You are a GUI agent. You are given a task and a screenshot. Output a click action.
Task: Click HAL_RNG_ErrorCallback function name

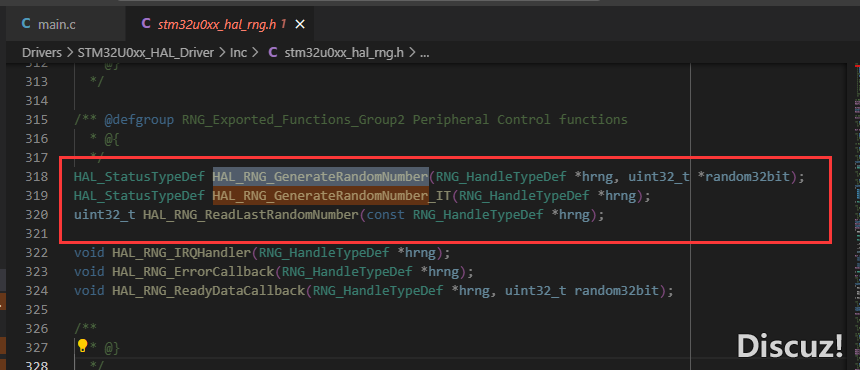click(x=193, y=272)
